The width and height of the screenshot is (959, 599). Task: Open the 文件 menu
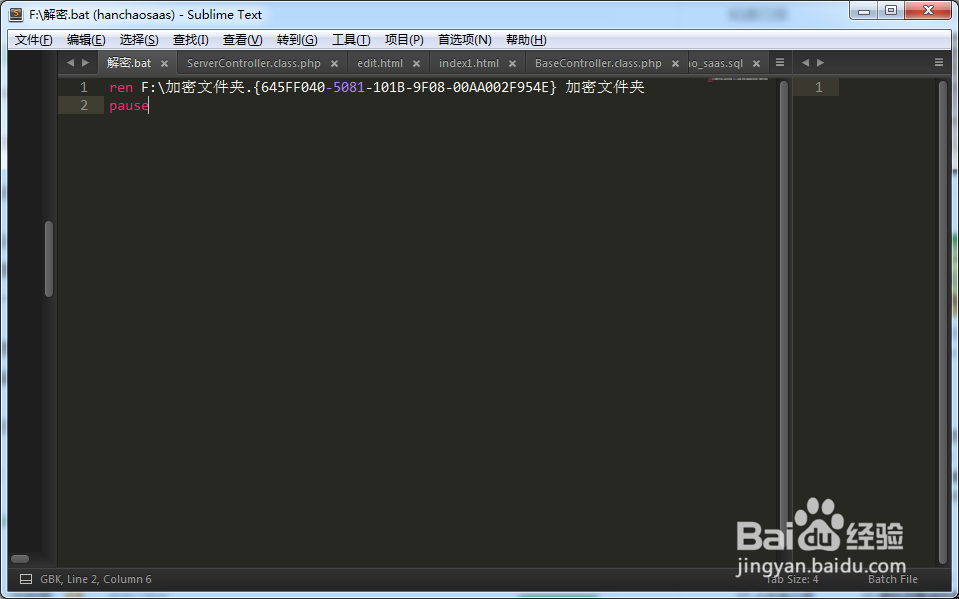click(x=32, y=39)
